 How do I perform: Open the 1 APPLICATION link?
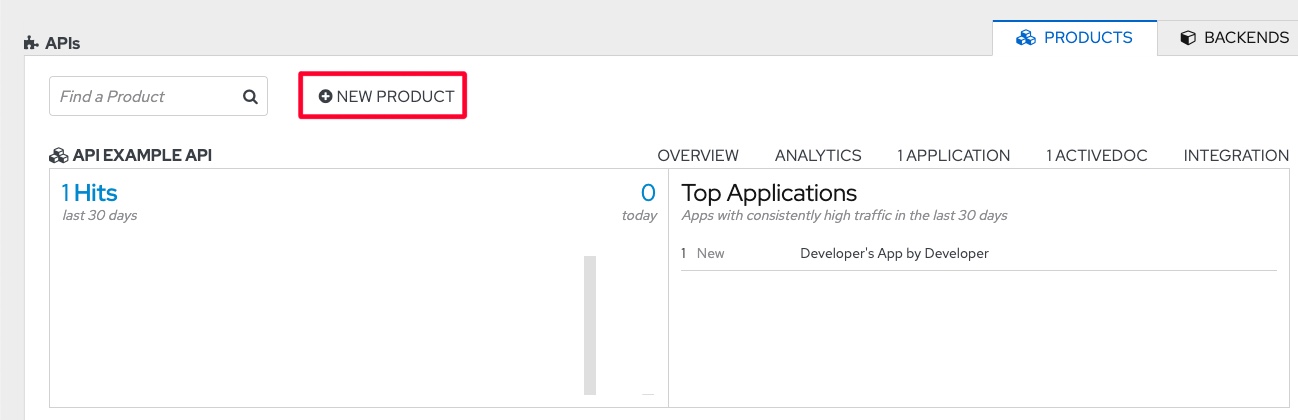coord(953,156)
